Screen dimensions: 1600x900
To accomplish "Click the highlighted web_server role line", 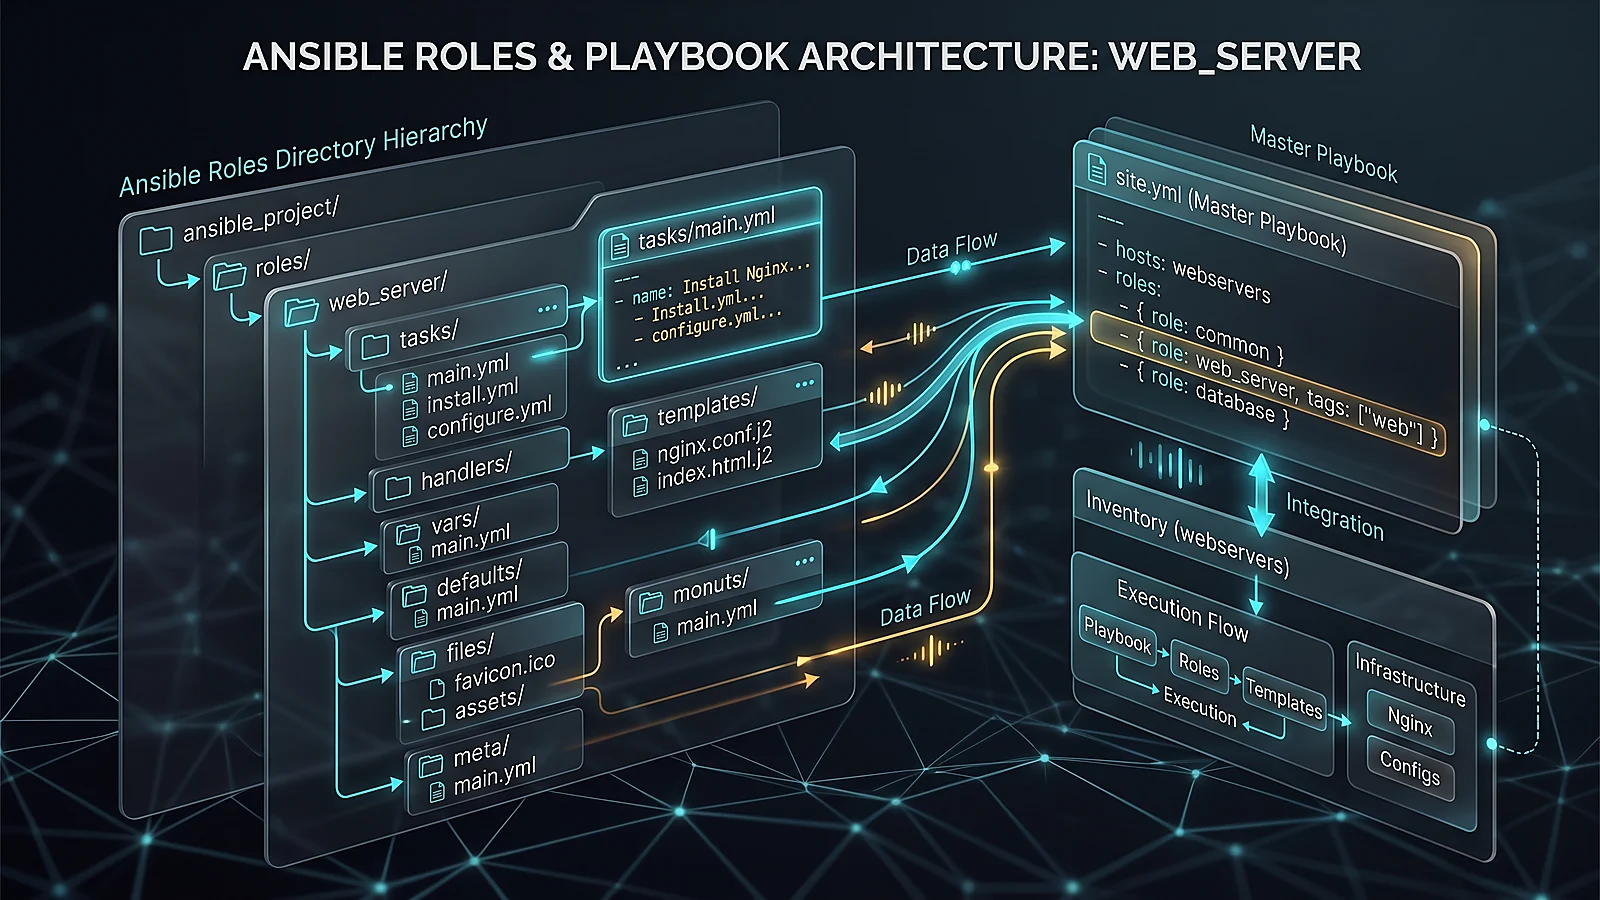I will click(1268, 383).
